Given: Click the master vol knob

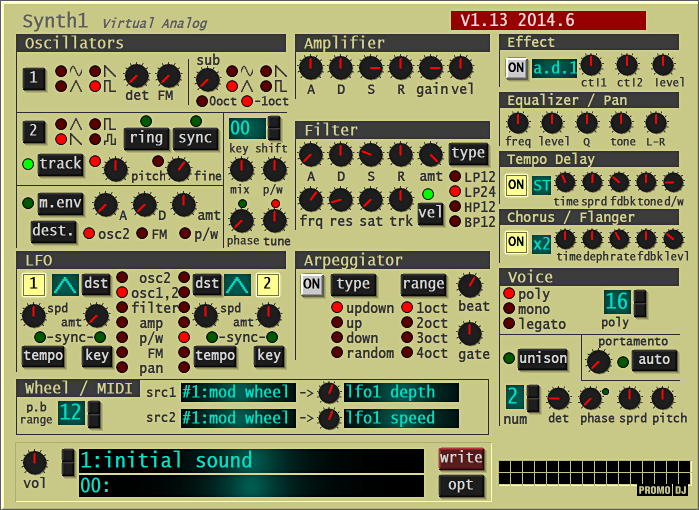Looking at the screenshot, I should point(35,462).
